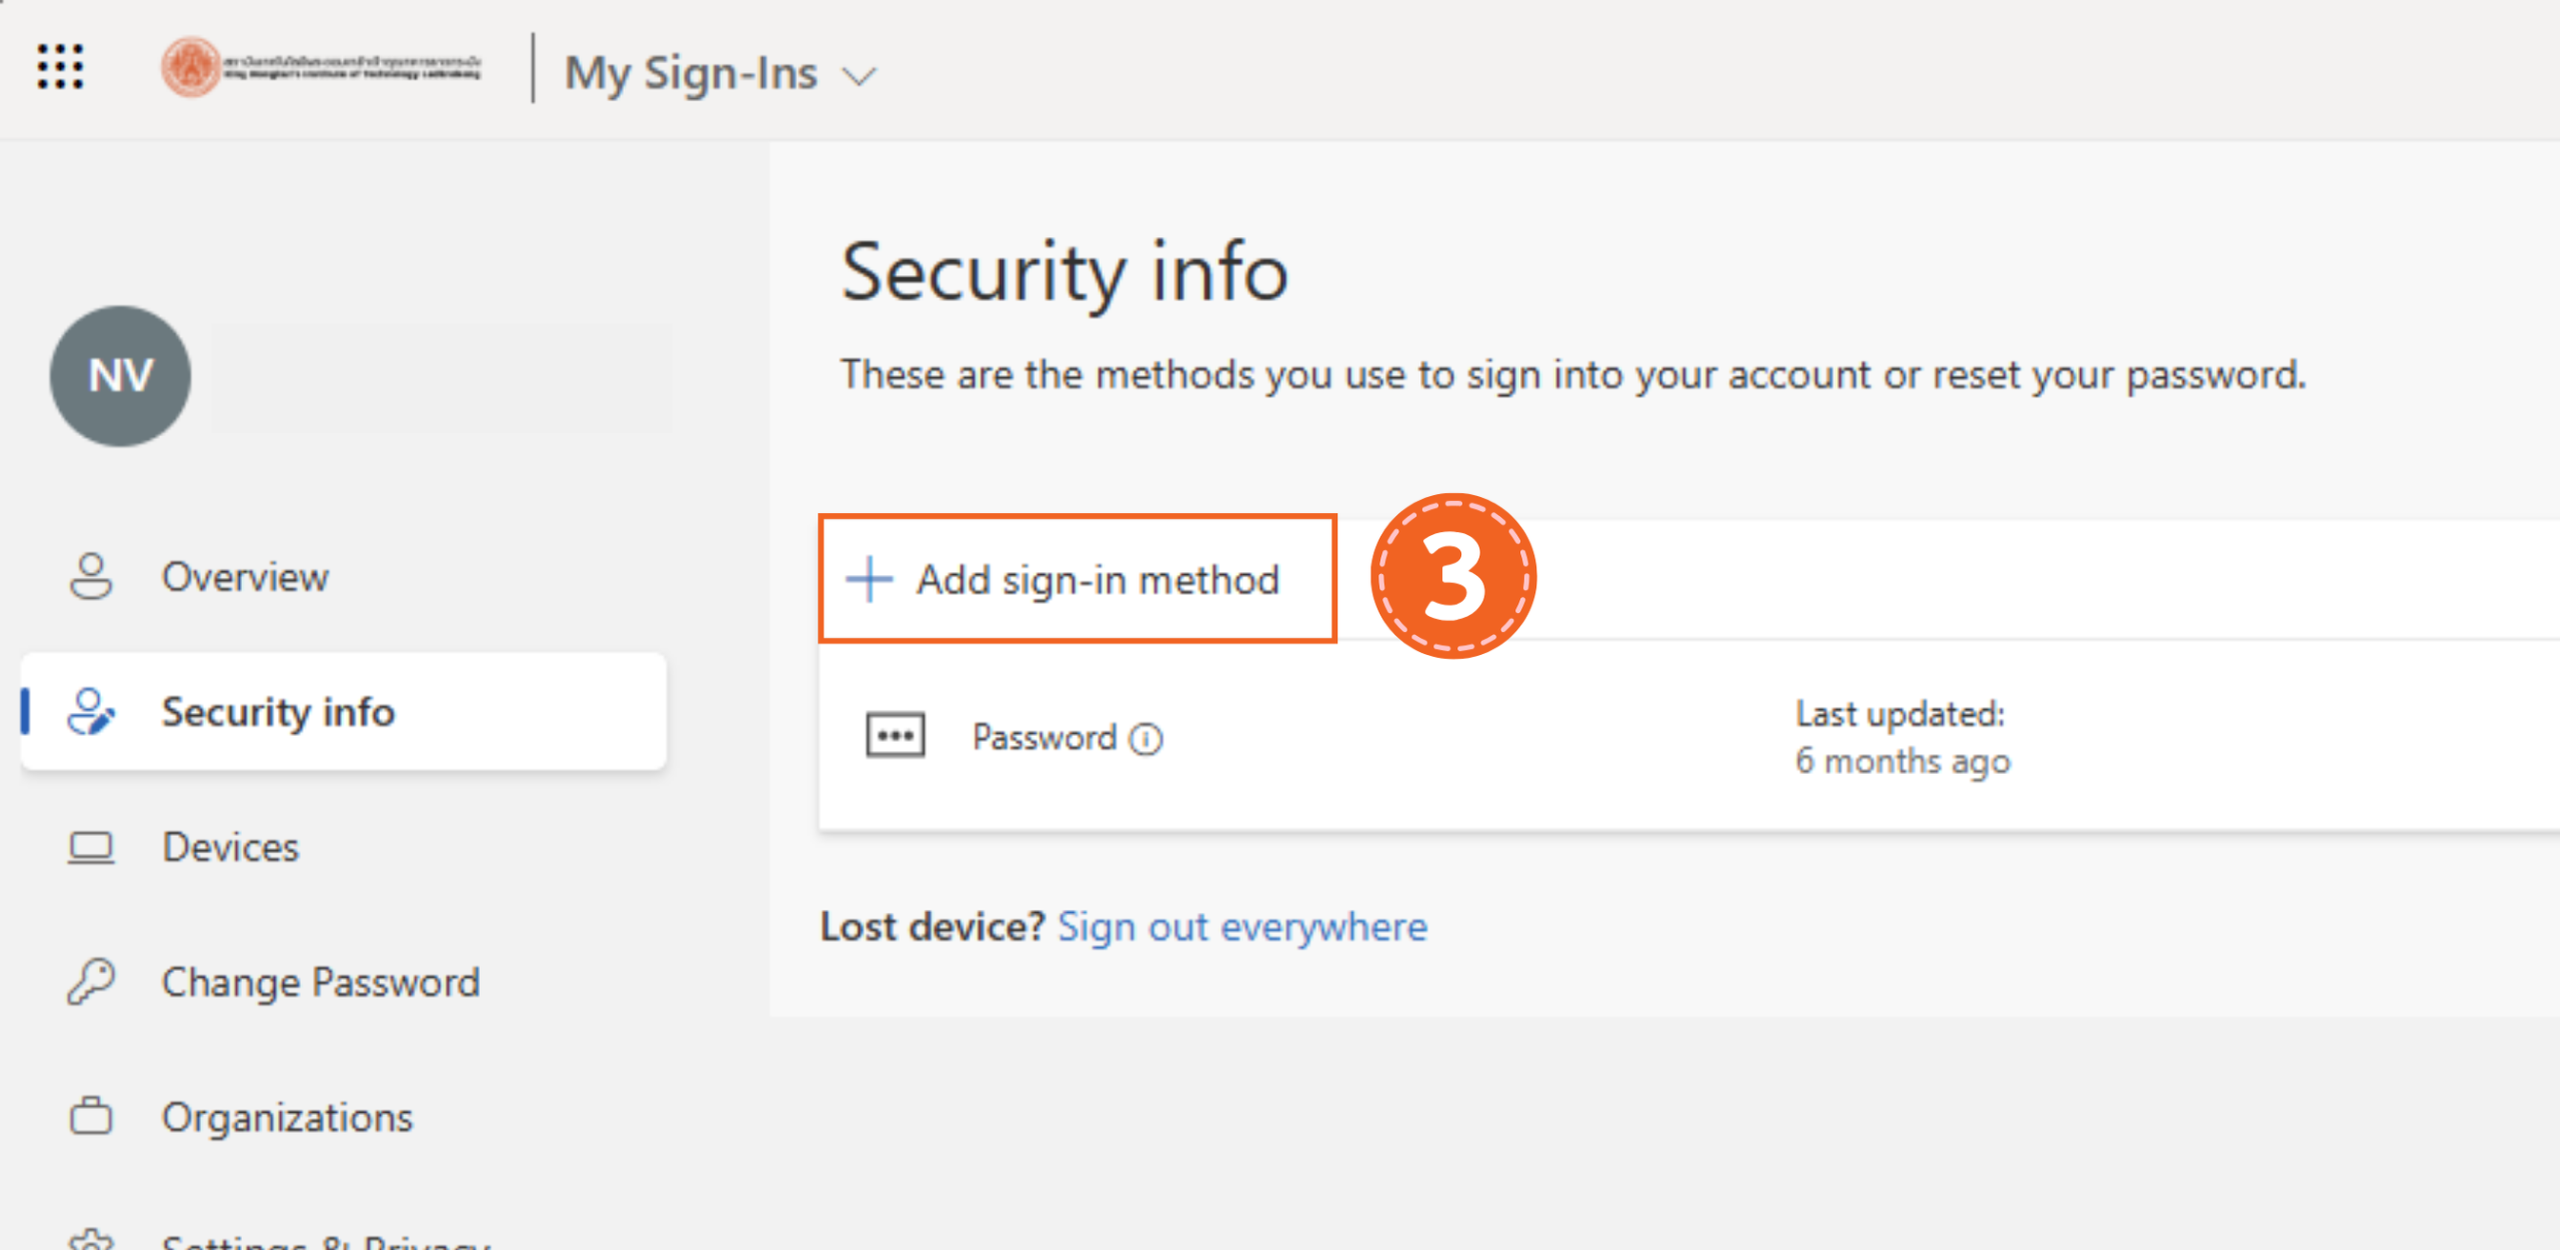Open the Change Password page
Screen dimensions: 2560x1250
pyautogui.click(x=321, y=982)
